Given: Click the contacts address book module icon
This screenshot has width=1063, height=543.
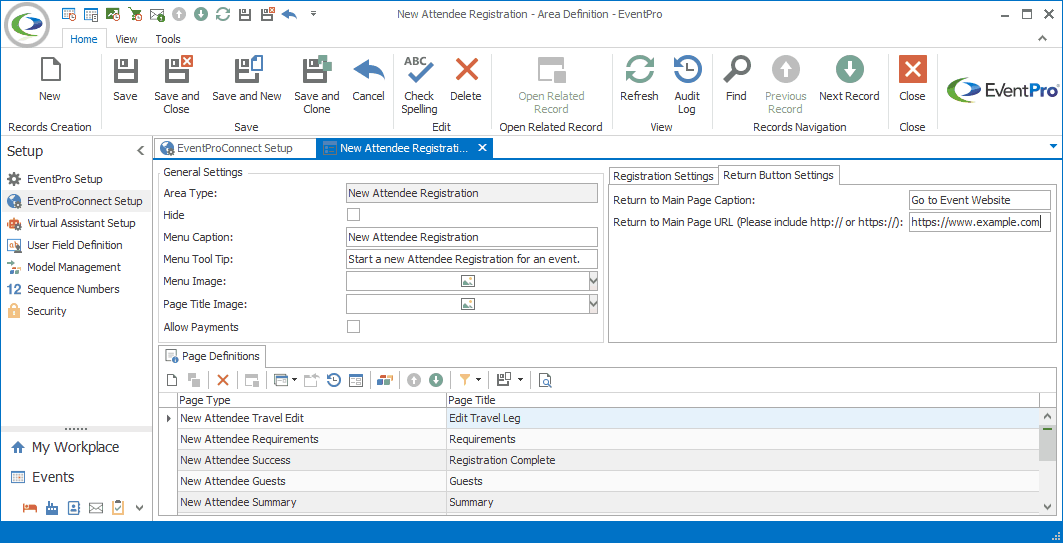Looking at the screenshot, I should pyautogui.click(x=74, y=508).
